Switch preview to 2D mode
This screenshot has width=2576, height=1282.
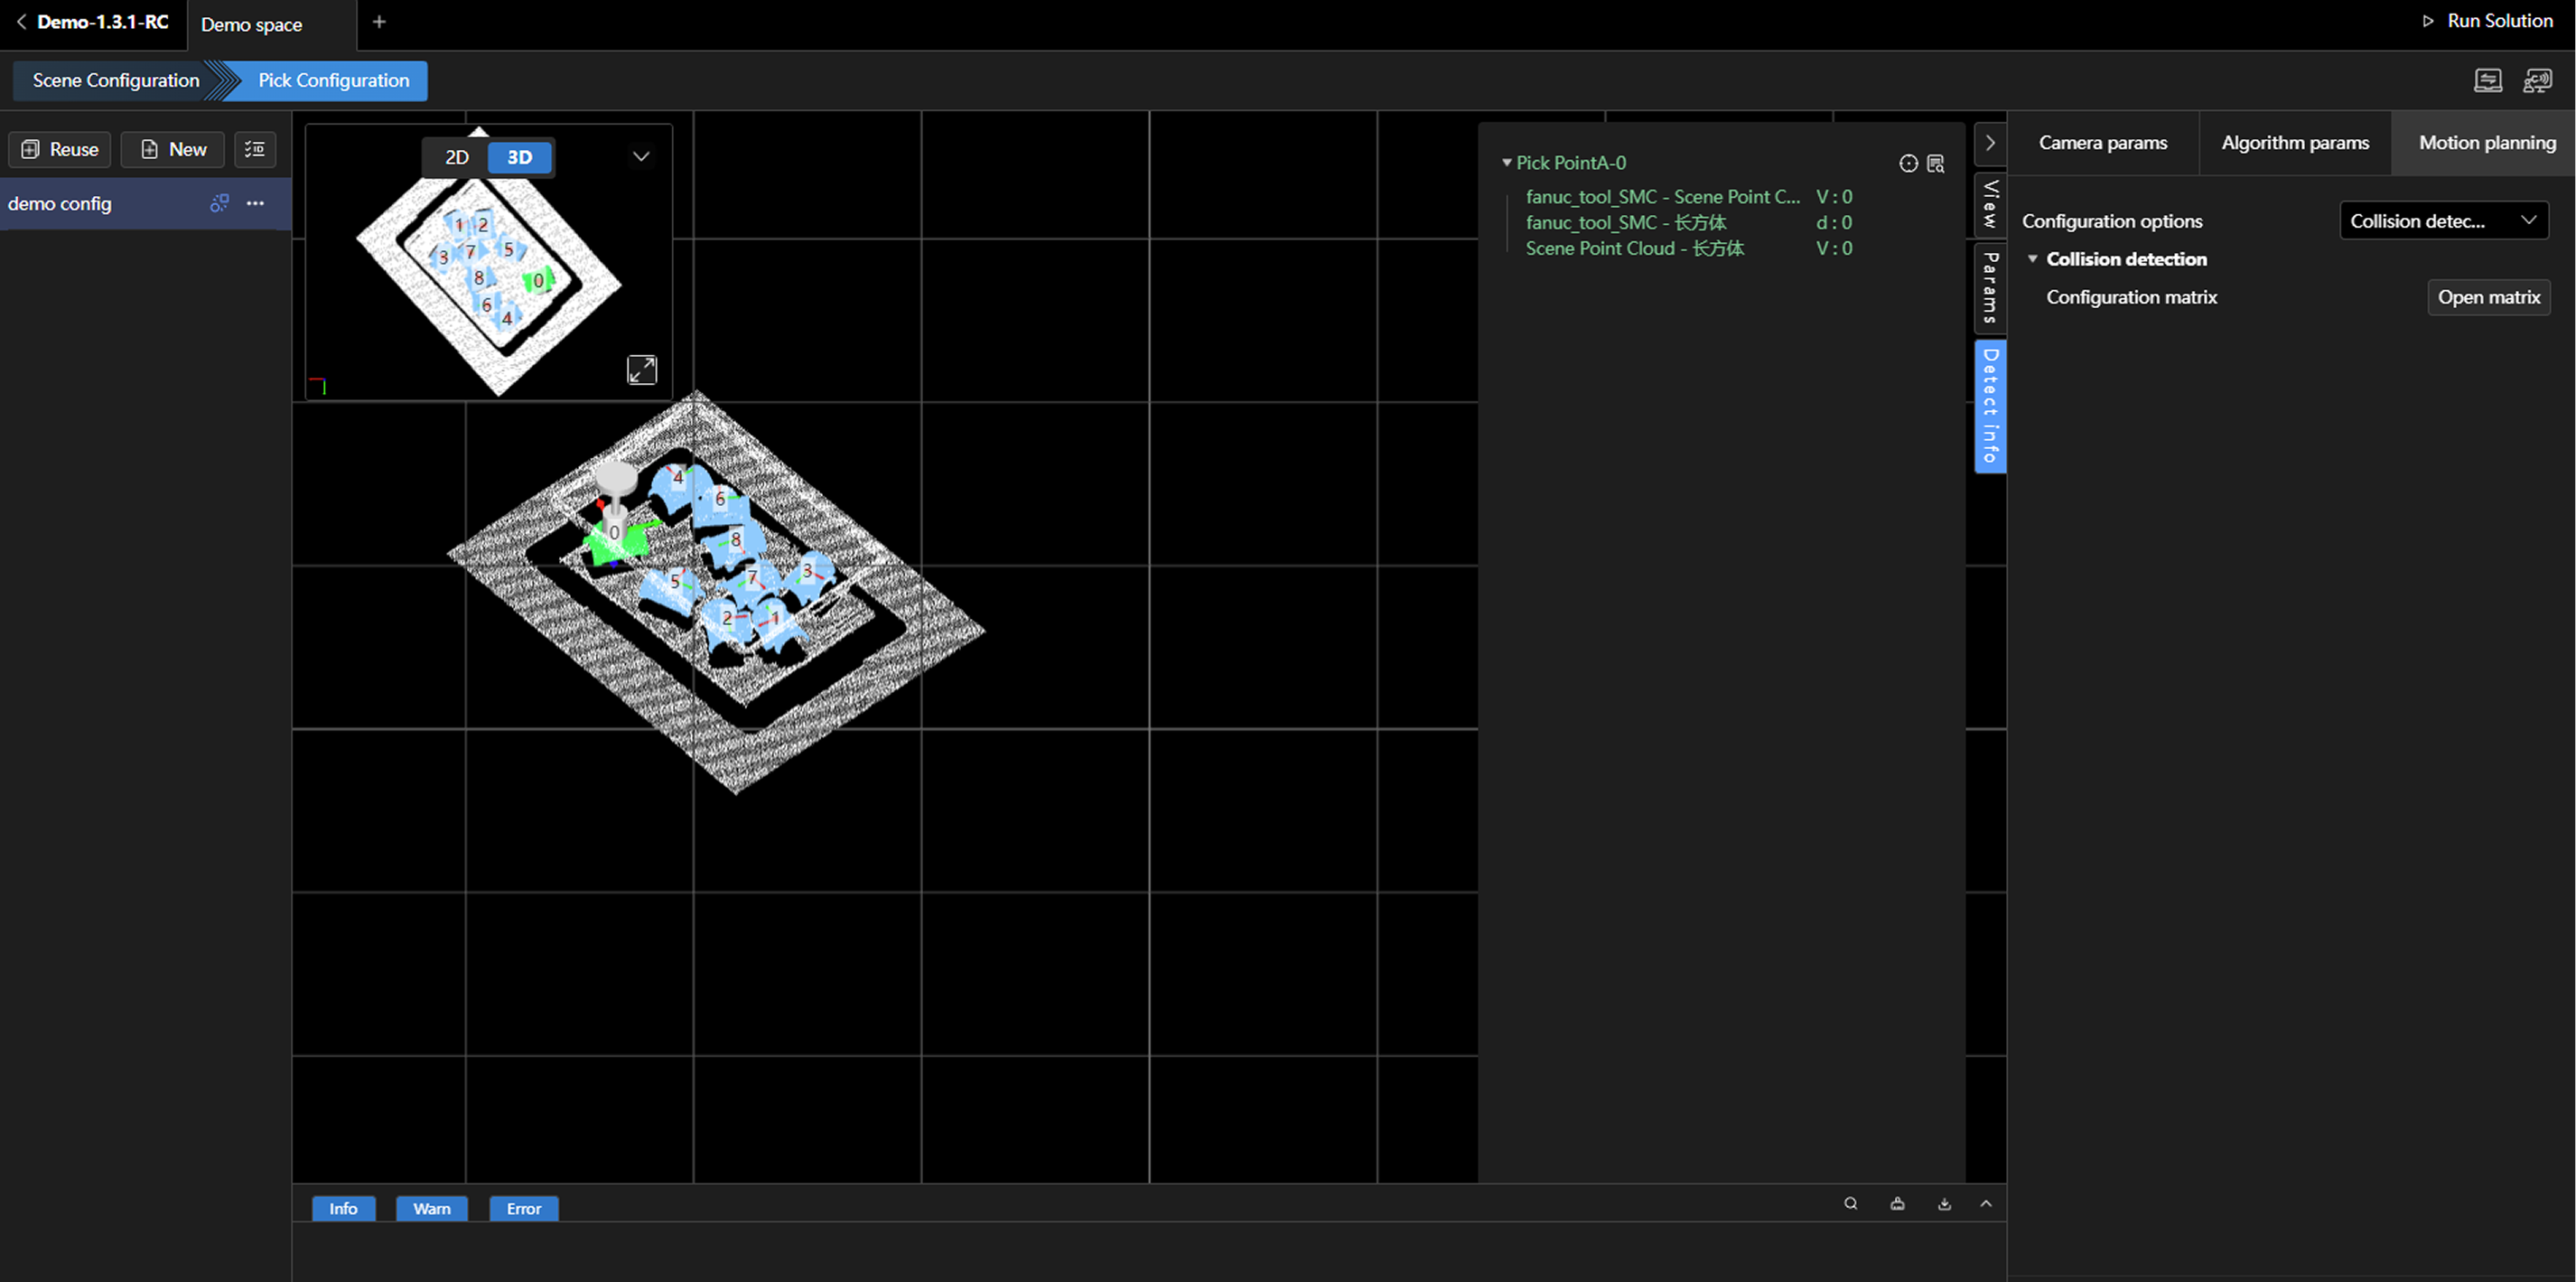click(457, 157)
